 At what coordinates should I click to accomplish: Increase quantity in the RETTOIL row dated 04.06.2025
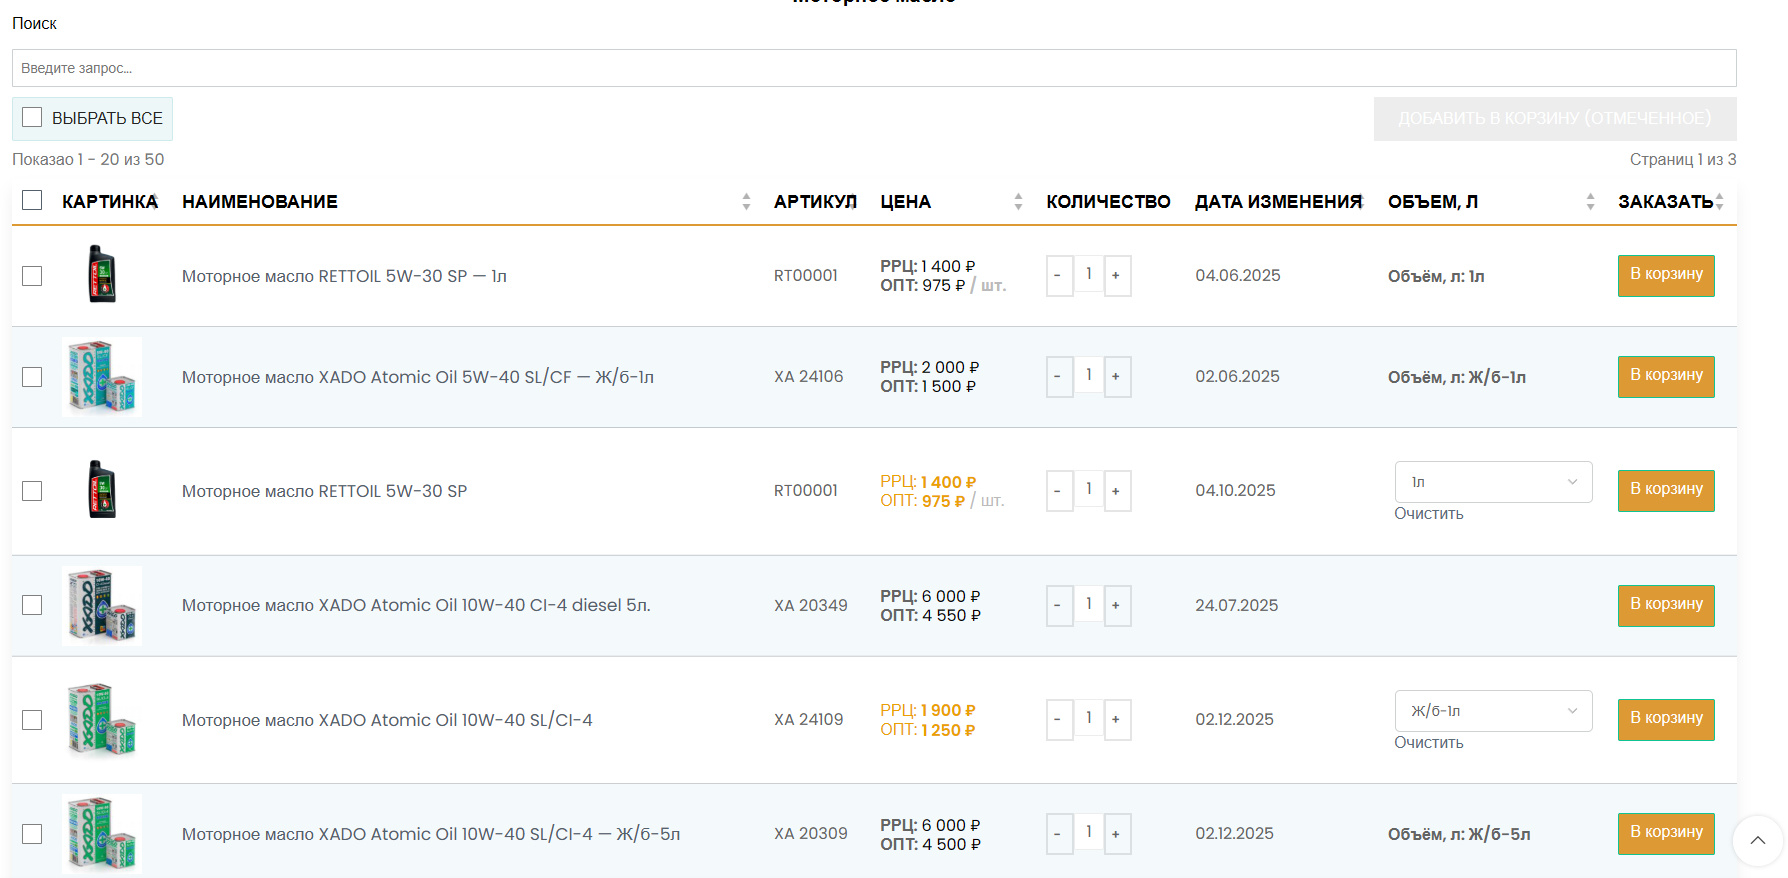point(1117,276)
